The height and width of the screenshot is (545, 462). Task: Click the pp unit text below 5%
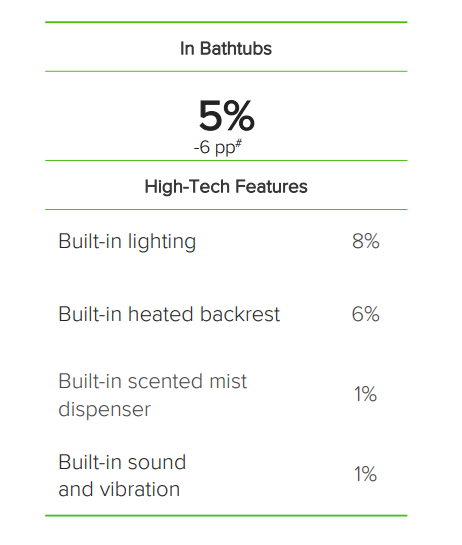click(x=225, y=149)
